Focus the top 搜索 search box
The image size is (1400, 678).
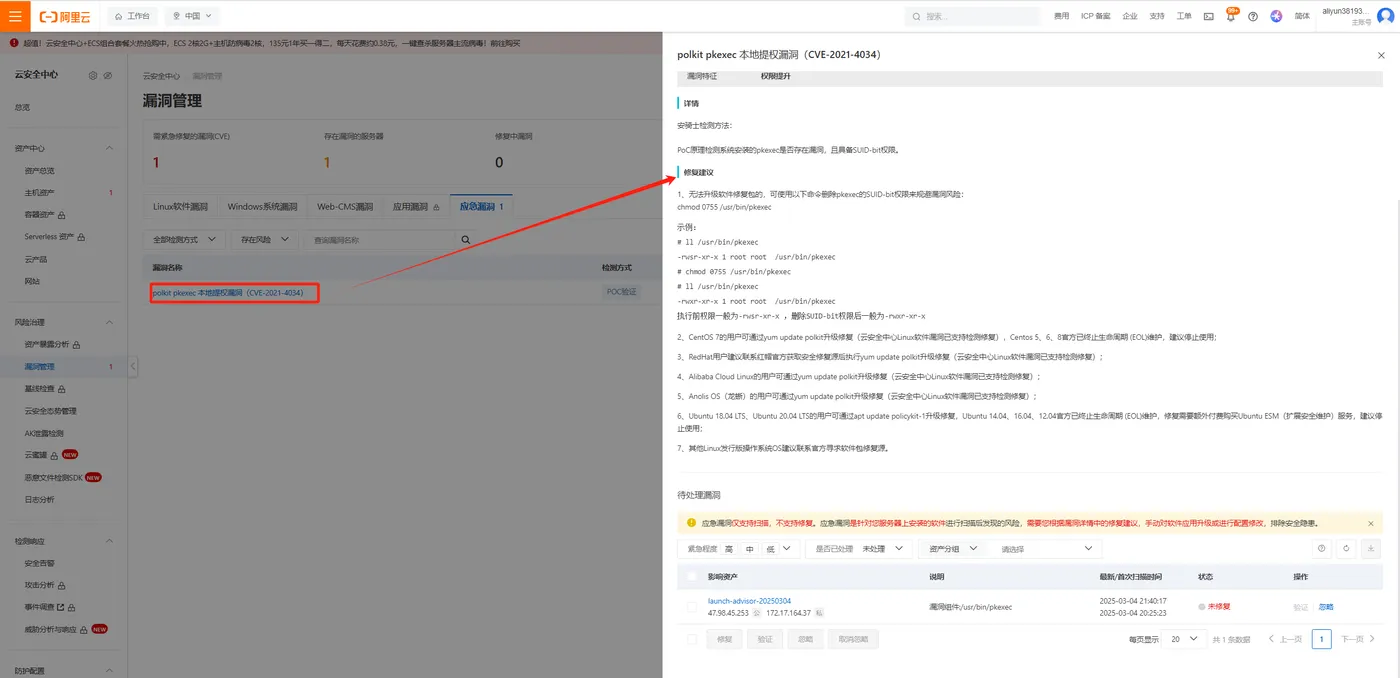(973, 16)
